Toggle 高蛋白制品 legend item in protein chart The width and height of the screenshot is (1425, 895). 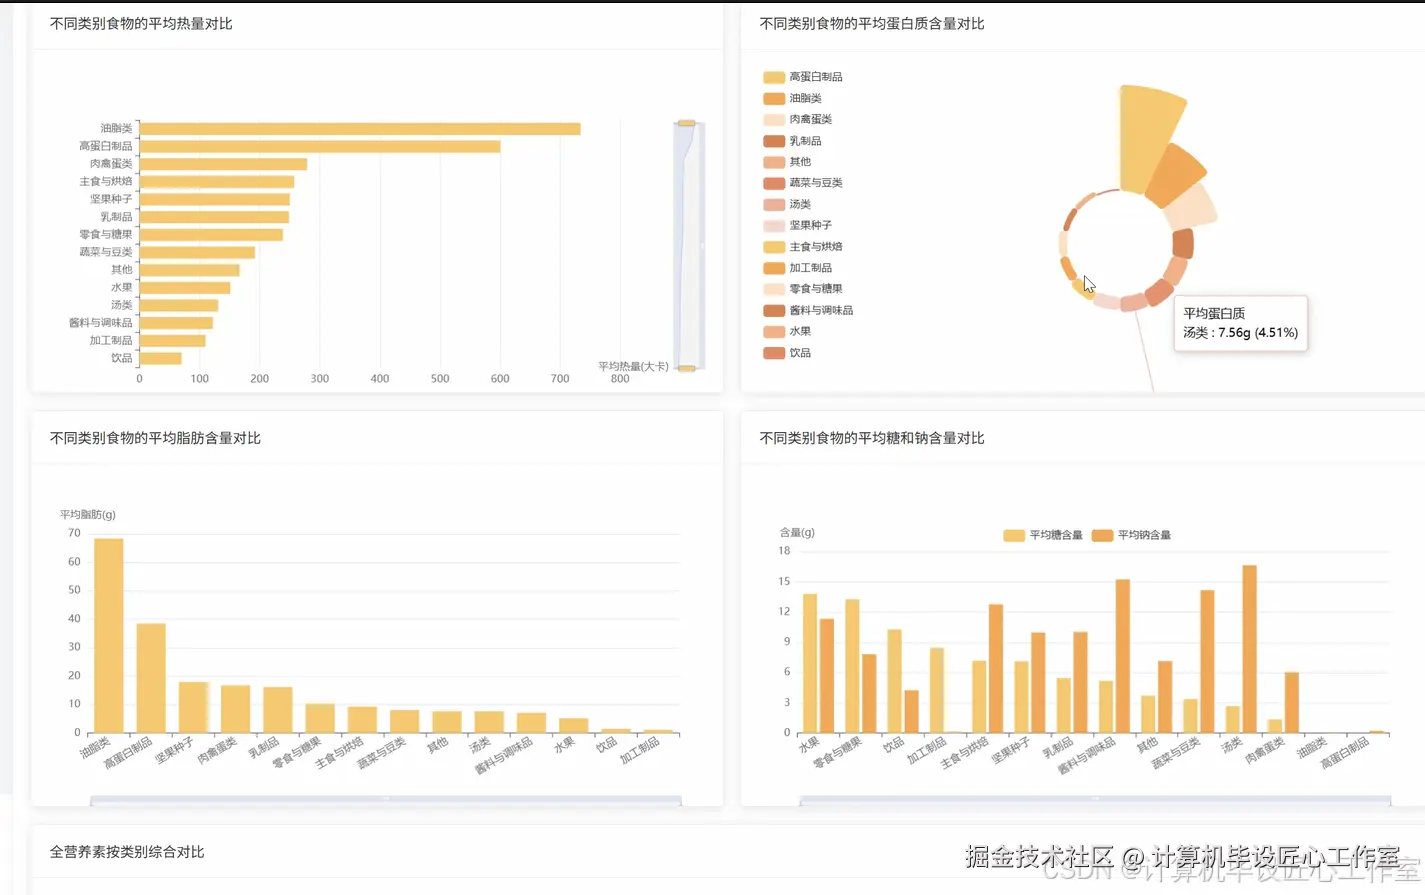(803, 77)
